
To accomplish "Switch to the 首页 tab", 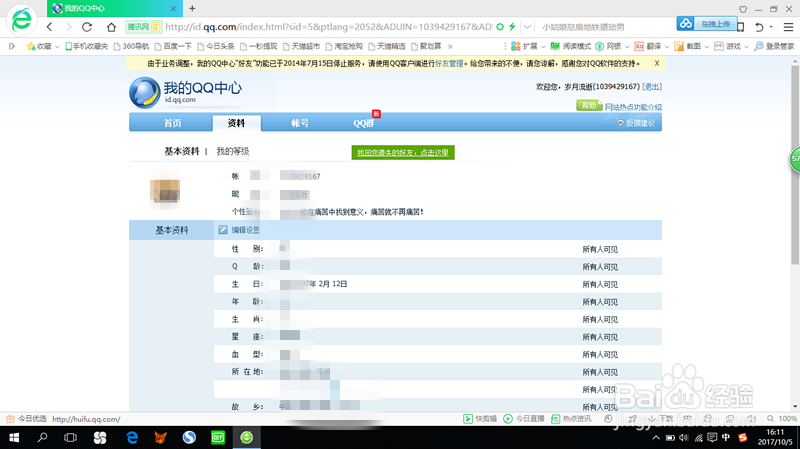I will click(x=172, y=123).
